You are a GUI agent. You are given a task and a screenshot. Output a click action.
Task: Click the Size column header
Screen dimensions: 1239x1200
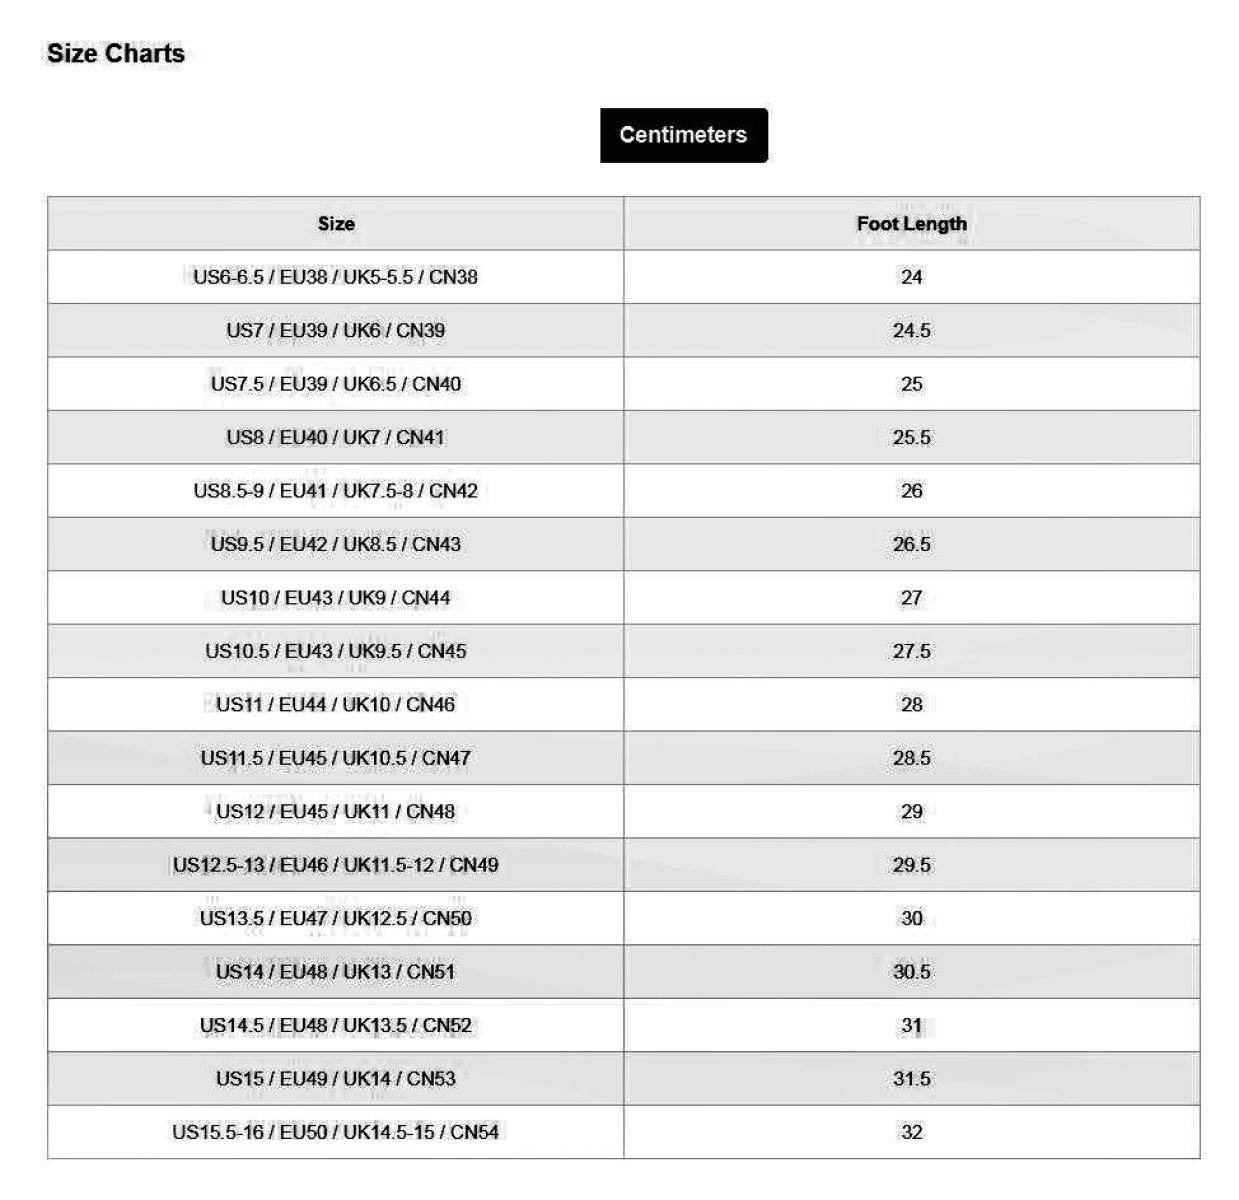pos(336,223)
